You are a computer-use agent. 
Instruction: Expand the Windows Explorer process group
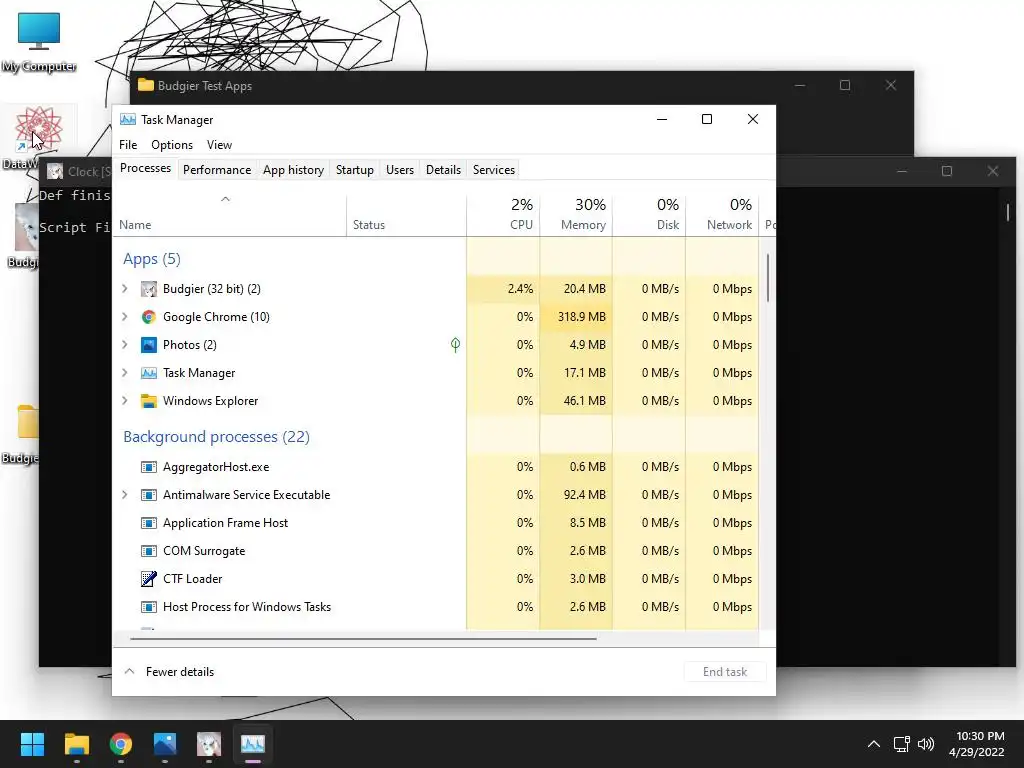[x=125, y=401]
